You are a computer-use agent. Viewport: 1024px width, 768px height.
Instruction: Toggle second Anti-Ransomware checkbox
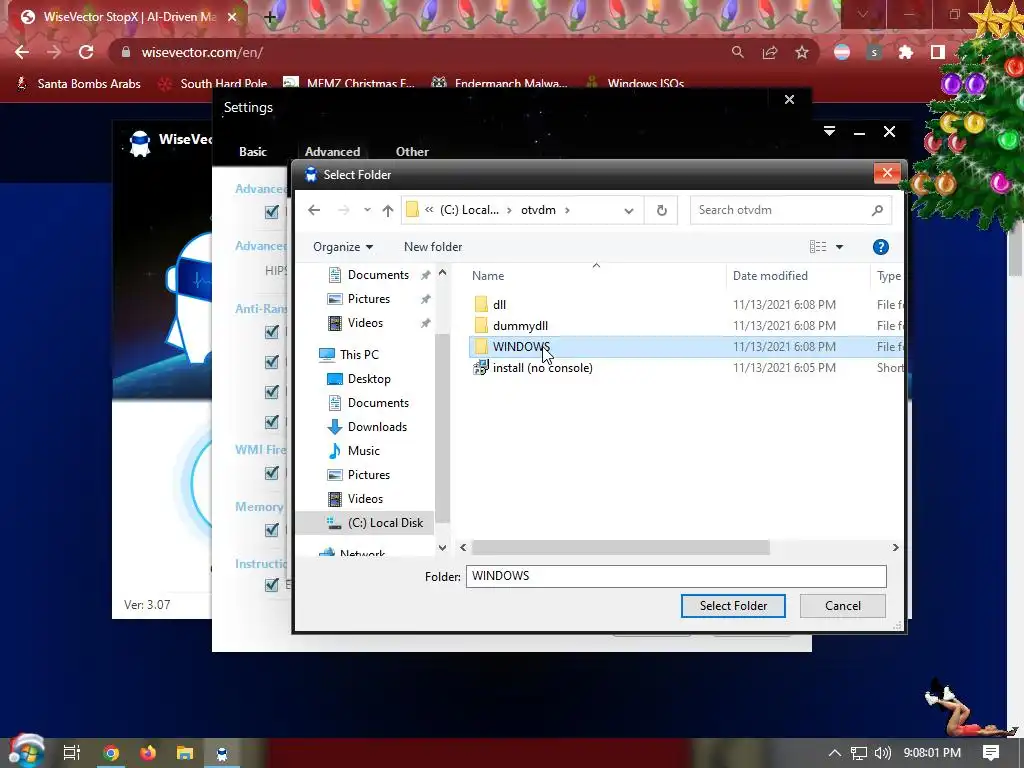point(272,362)
